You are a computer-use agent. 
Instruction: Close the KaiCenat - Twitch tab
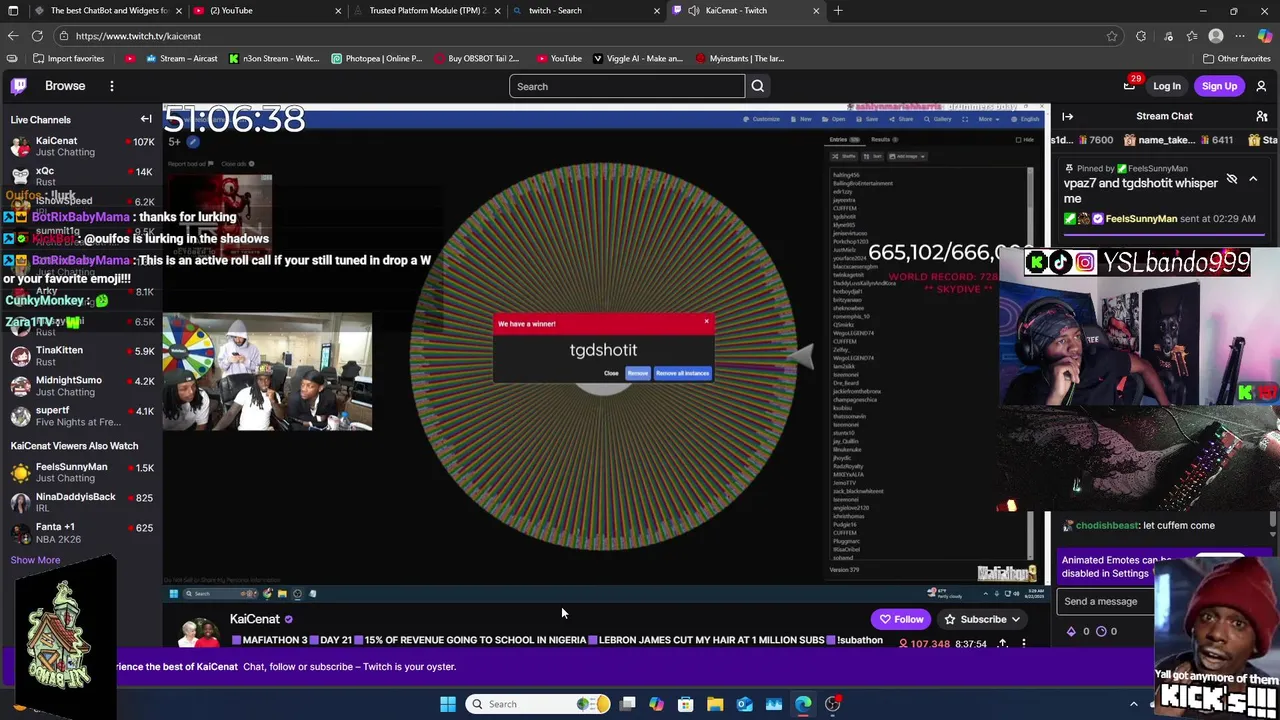(816, 10)
